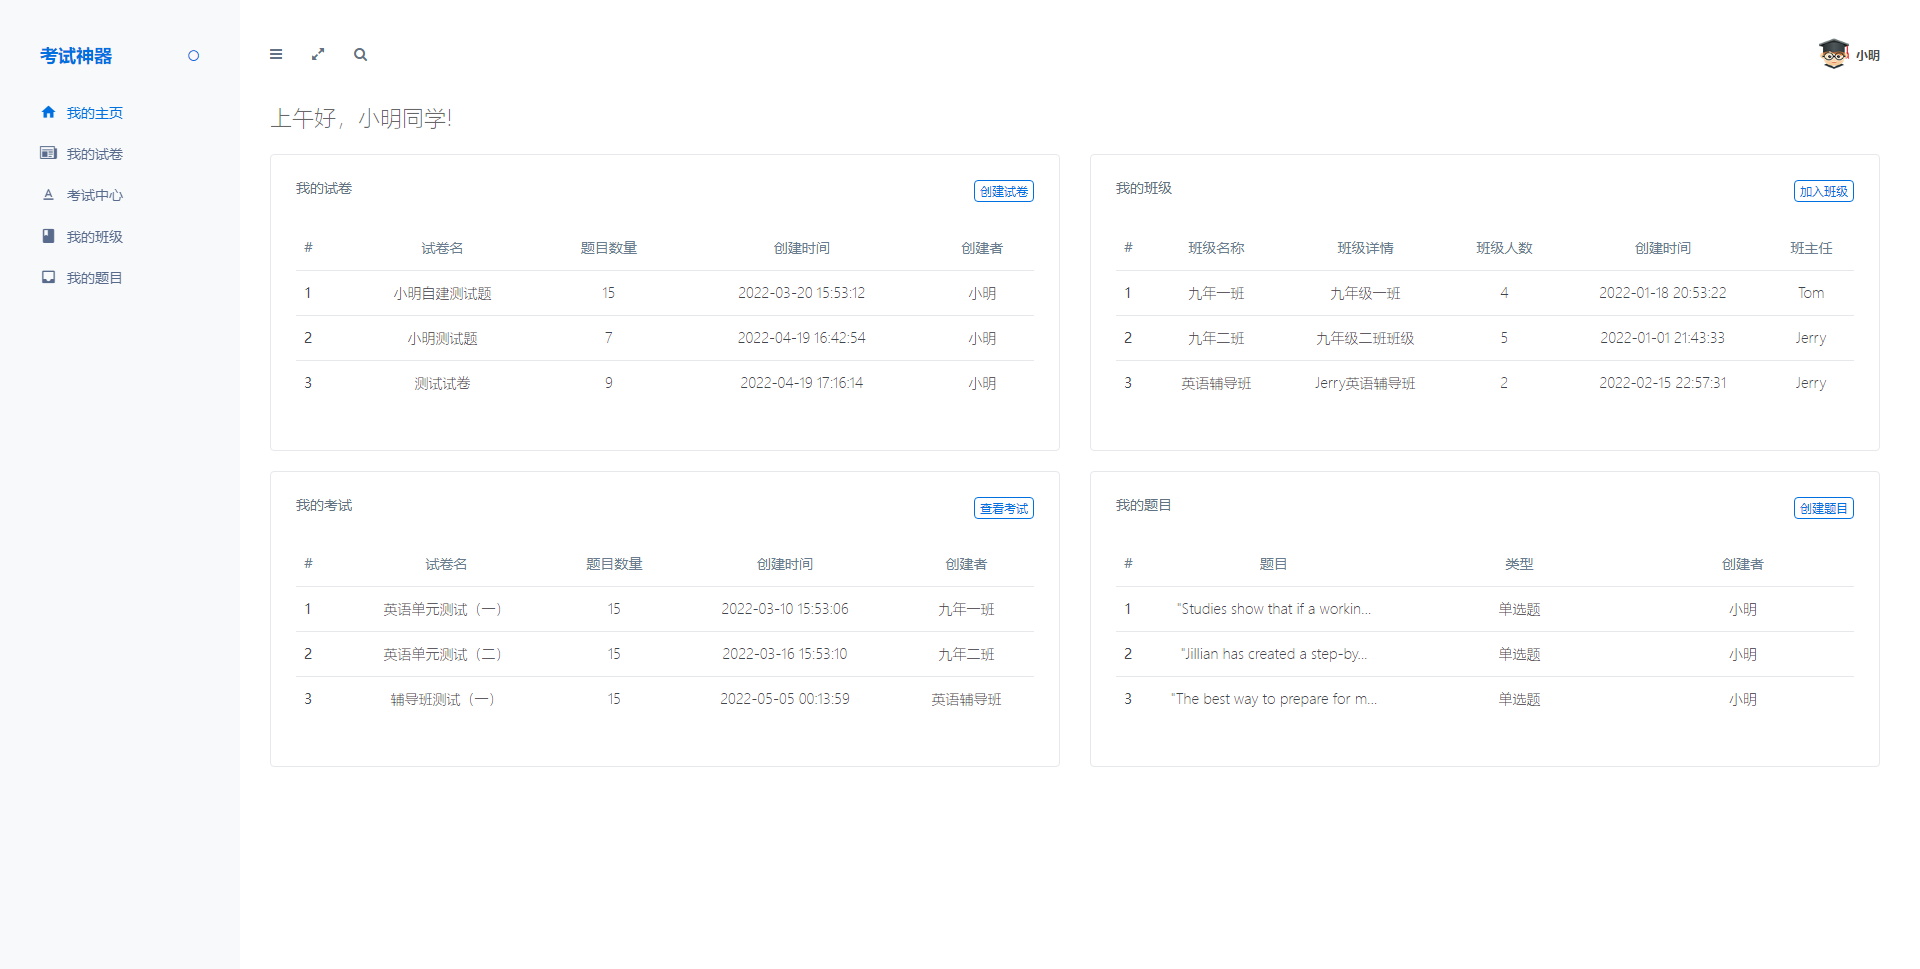Click the book icon beside 我的班级

pyautogui.click(x=48, y=236)
